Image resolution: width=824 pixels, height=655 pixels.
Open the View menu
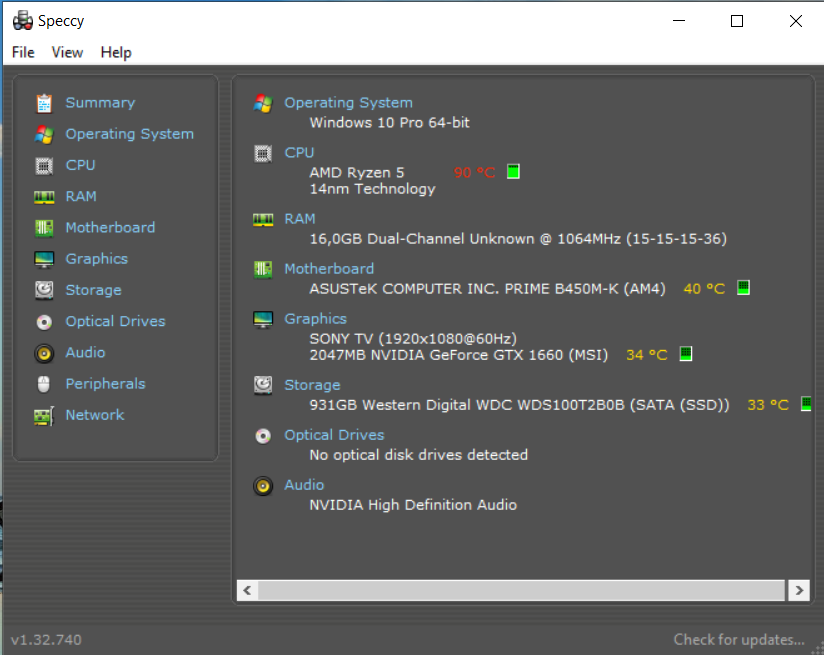point(67,53)
